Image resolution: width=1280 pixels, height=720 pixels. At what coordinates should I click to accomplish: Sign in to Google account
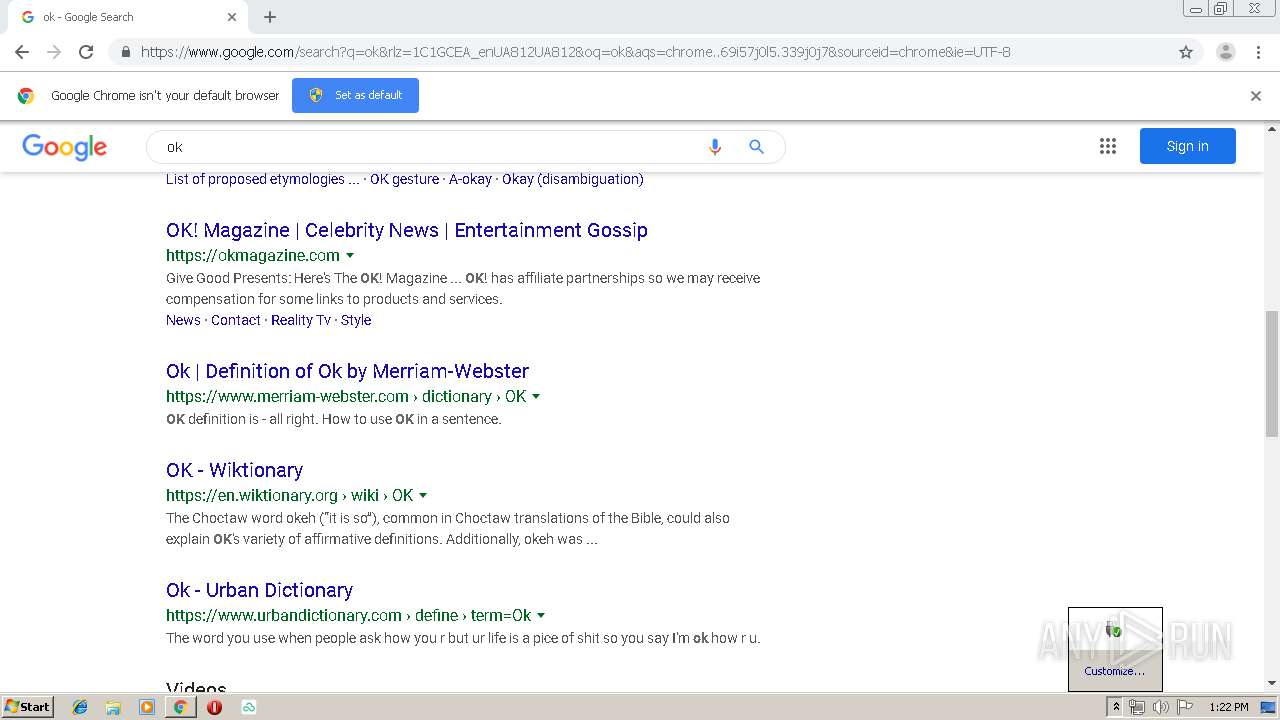click(x=1187, y=146)
